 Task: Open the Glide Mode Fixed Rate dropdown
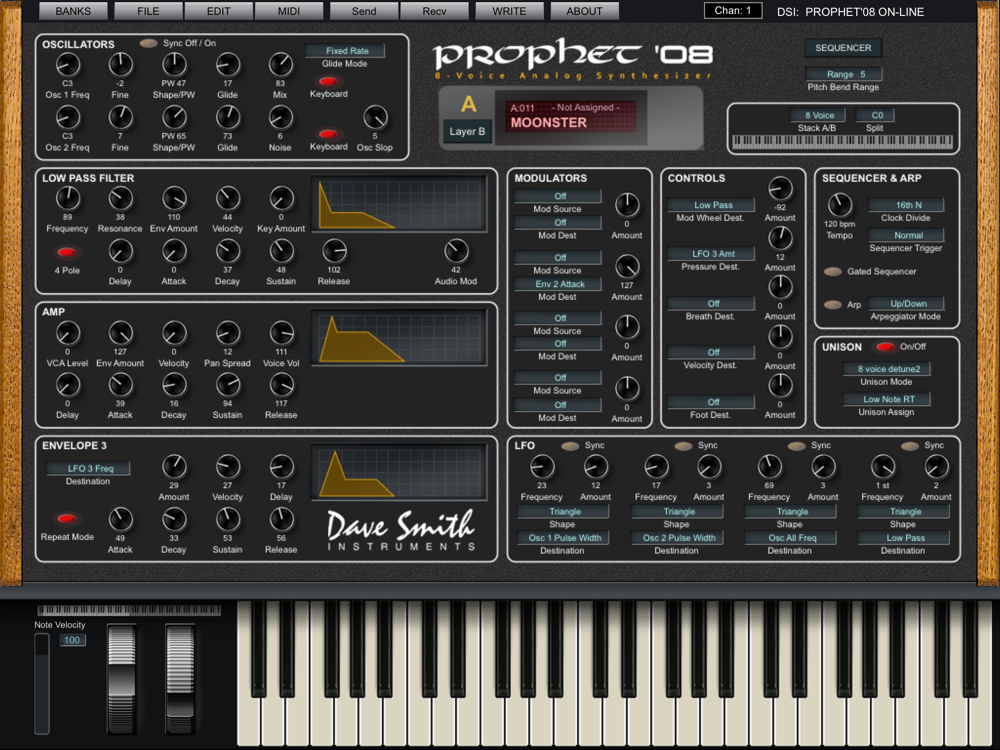[345, 51]
